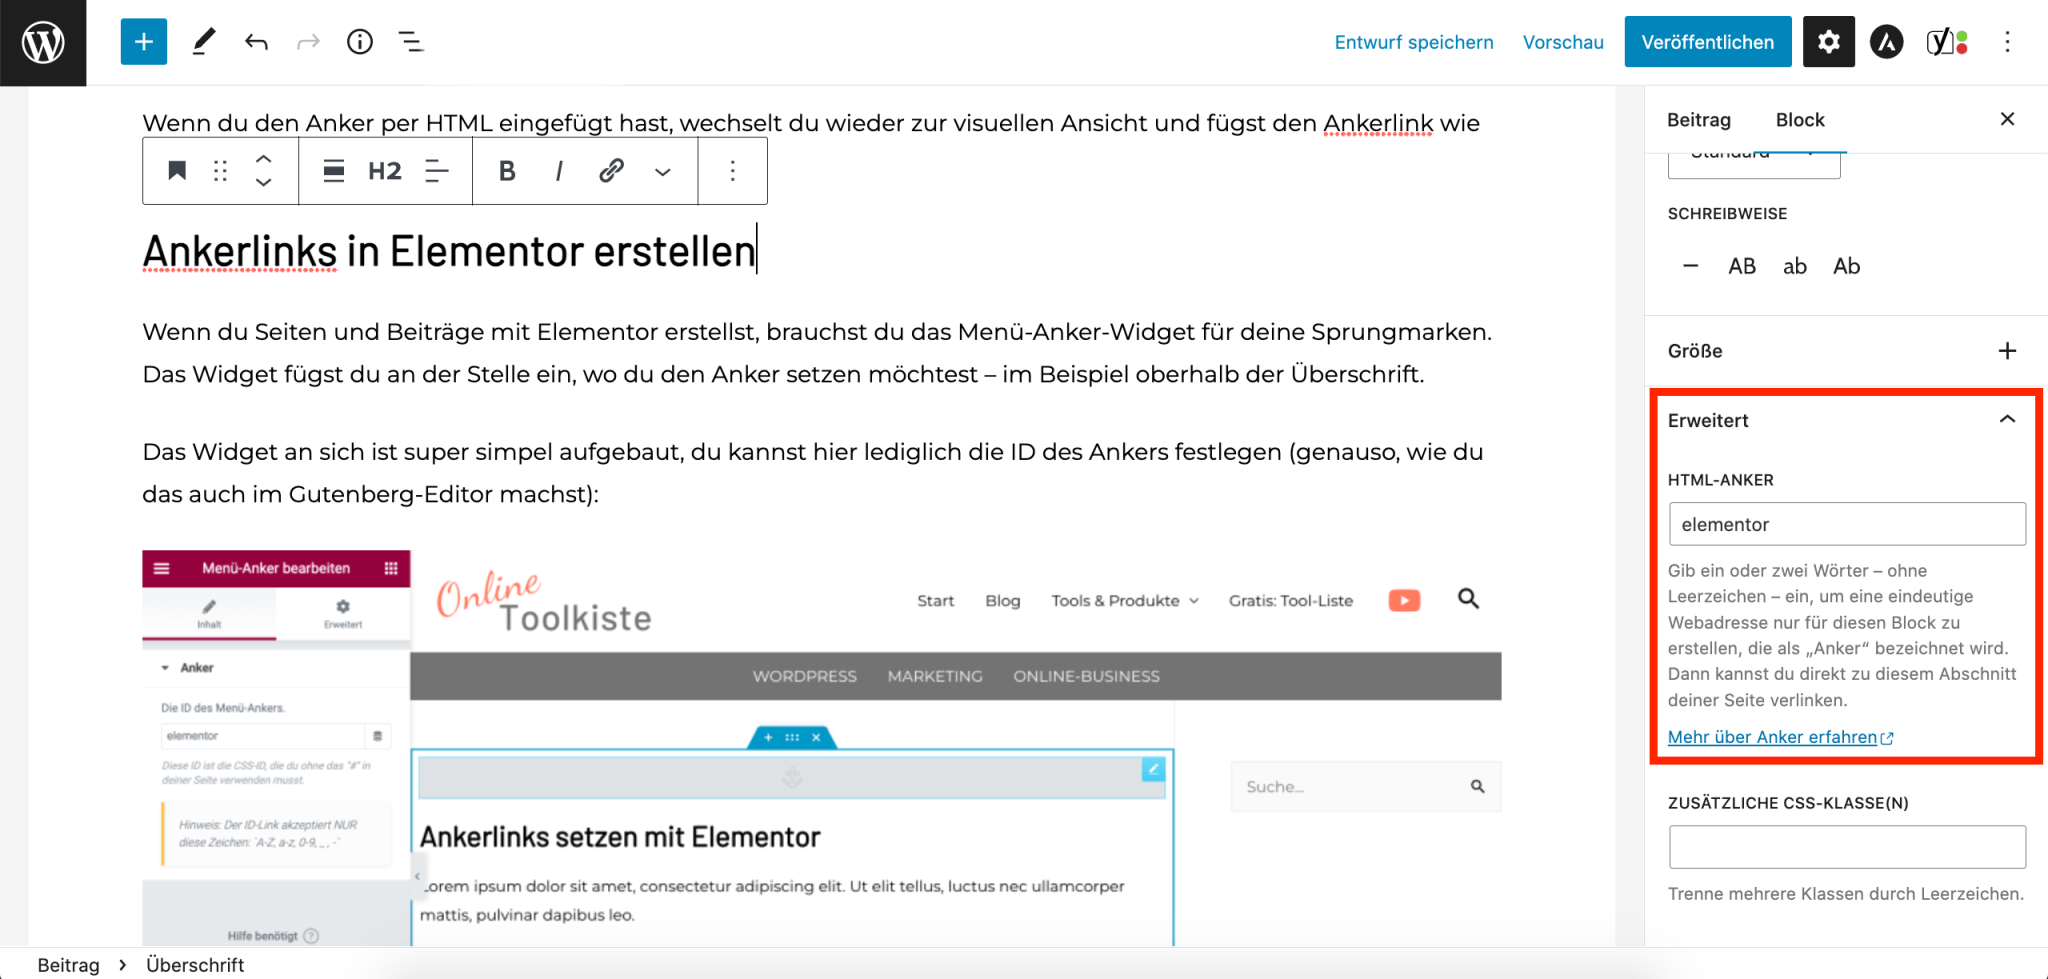Image resolution: width=2048 pixels, height=979 pixels.
Task: Open the Yoast SEO panel icon
Action: [1945, 42]
